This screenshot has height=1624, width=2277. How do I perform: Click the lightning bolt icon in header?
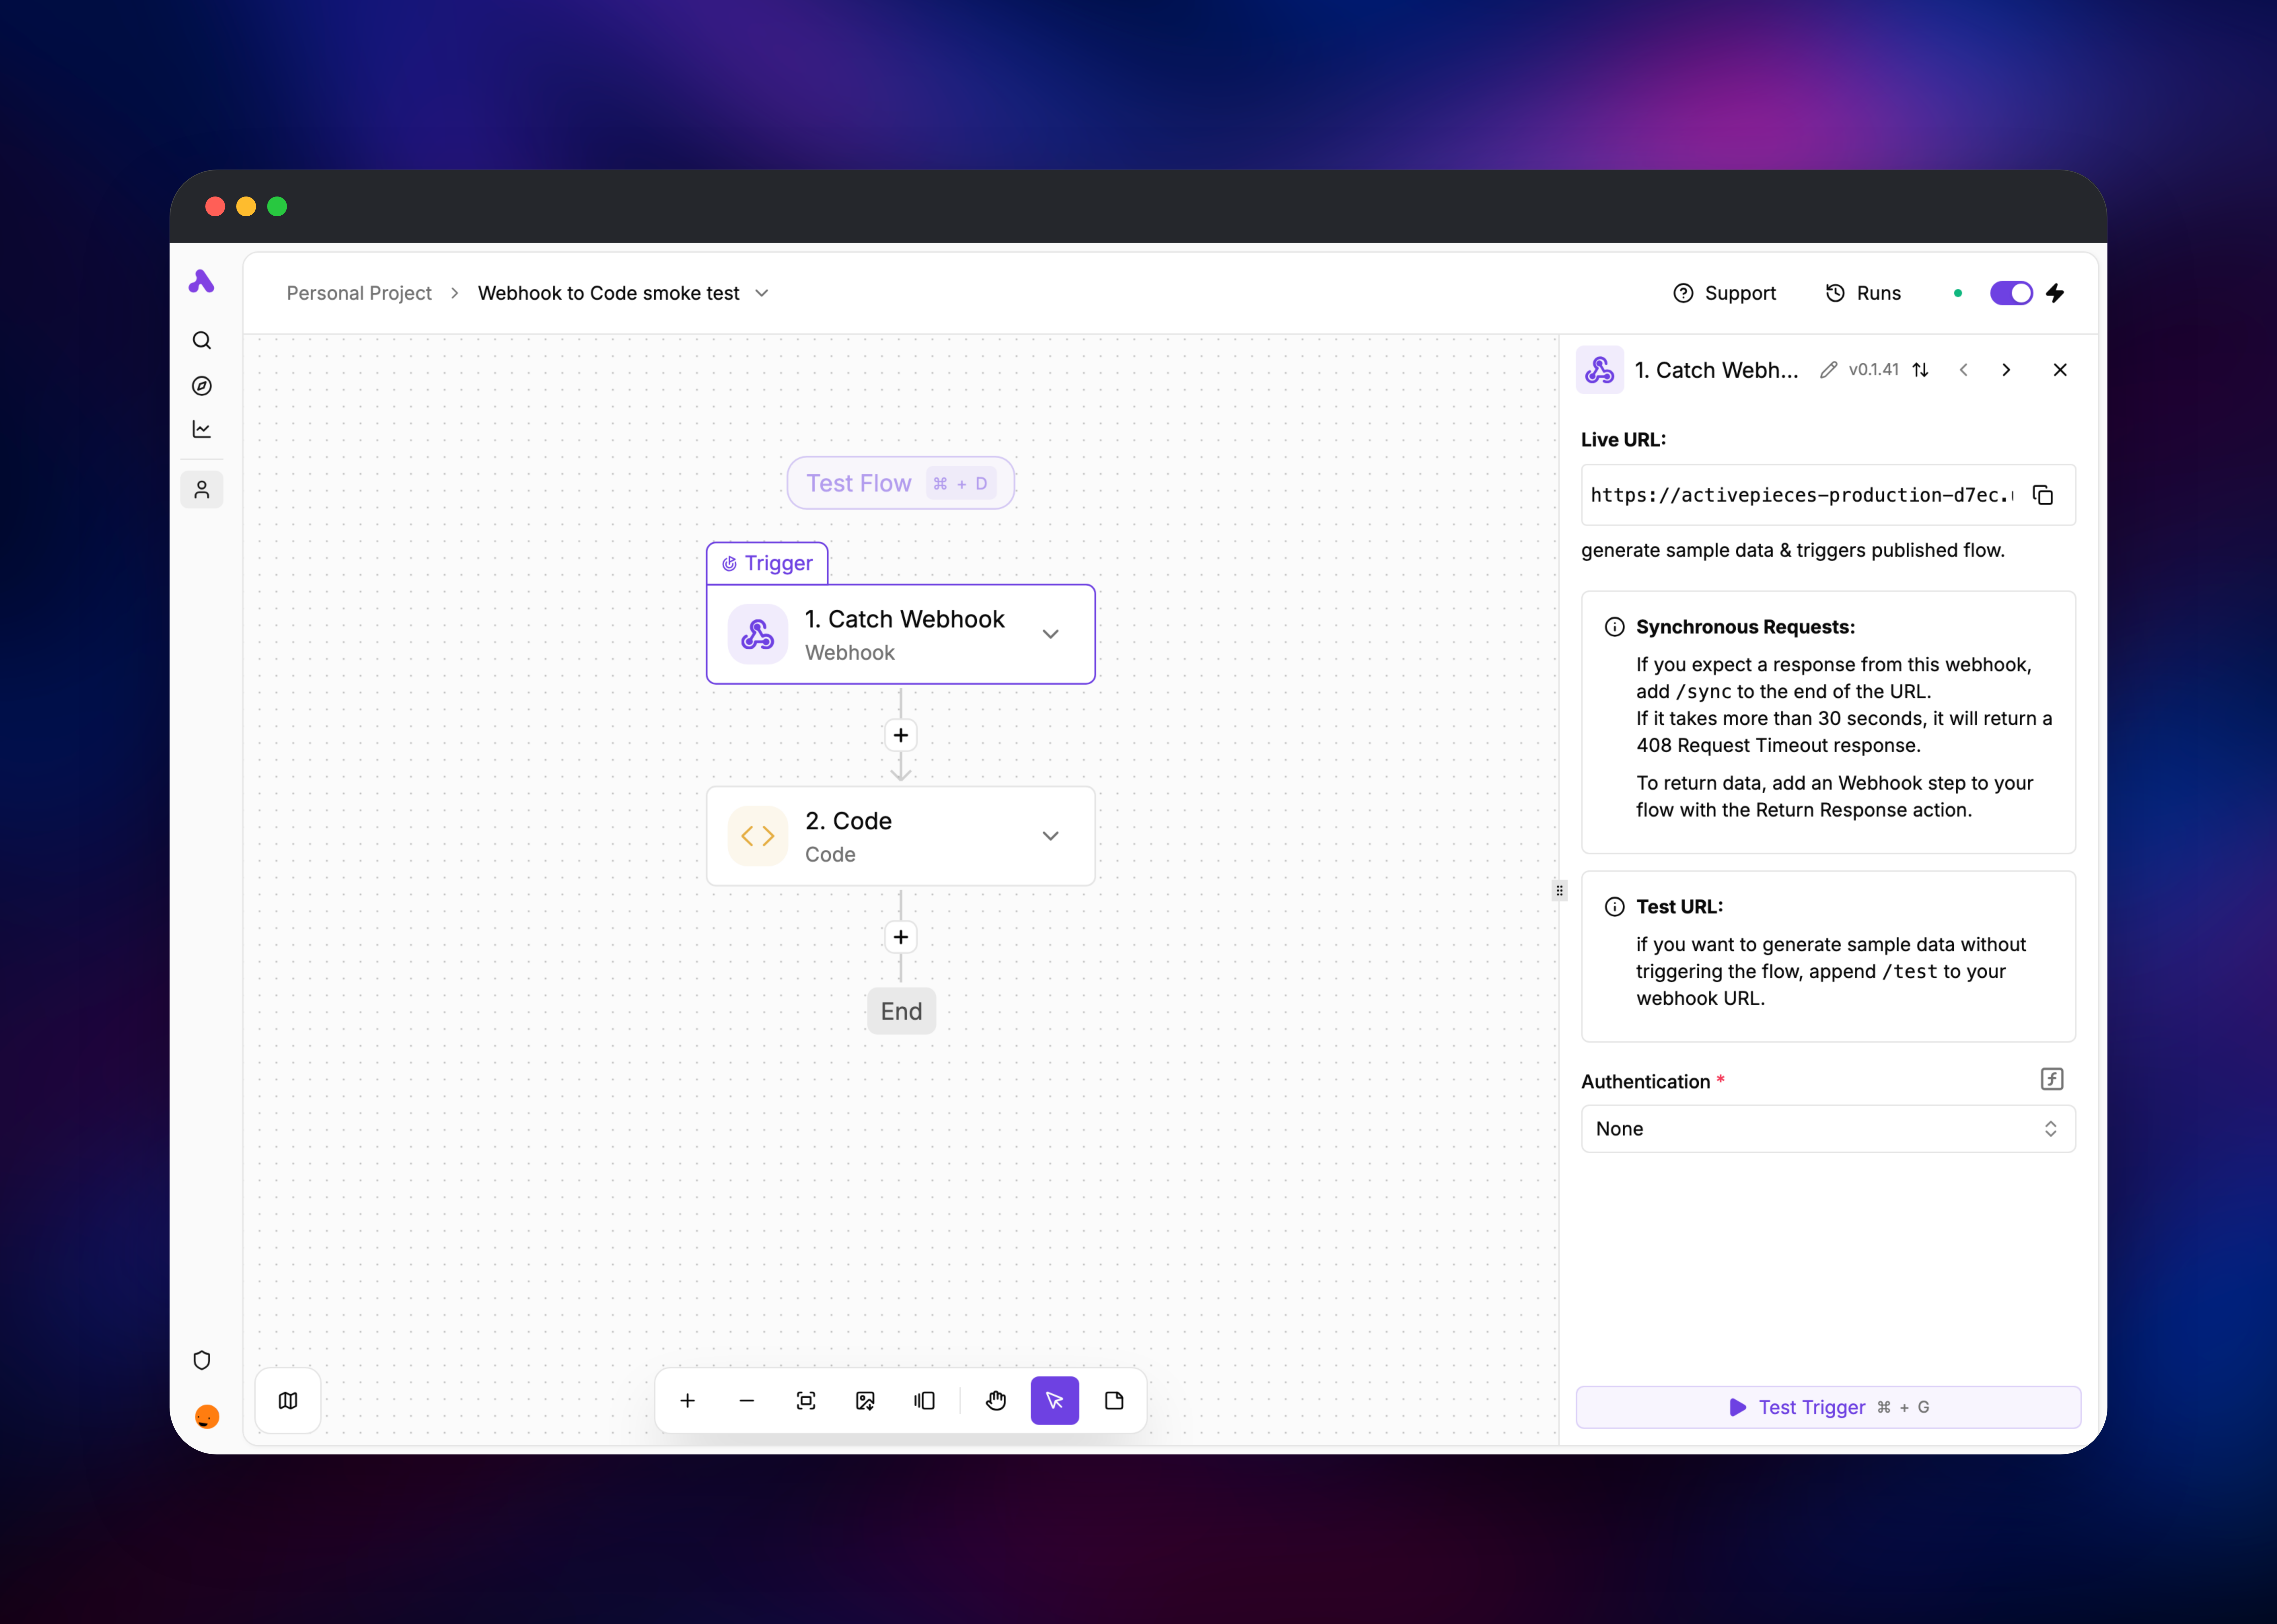(x=2055, y=293)
